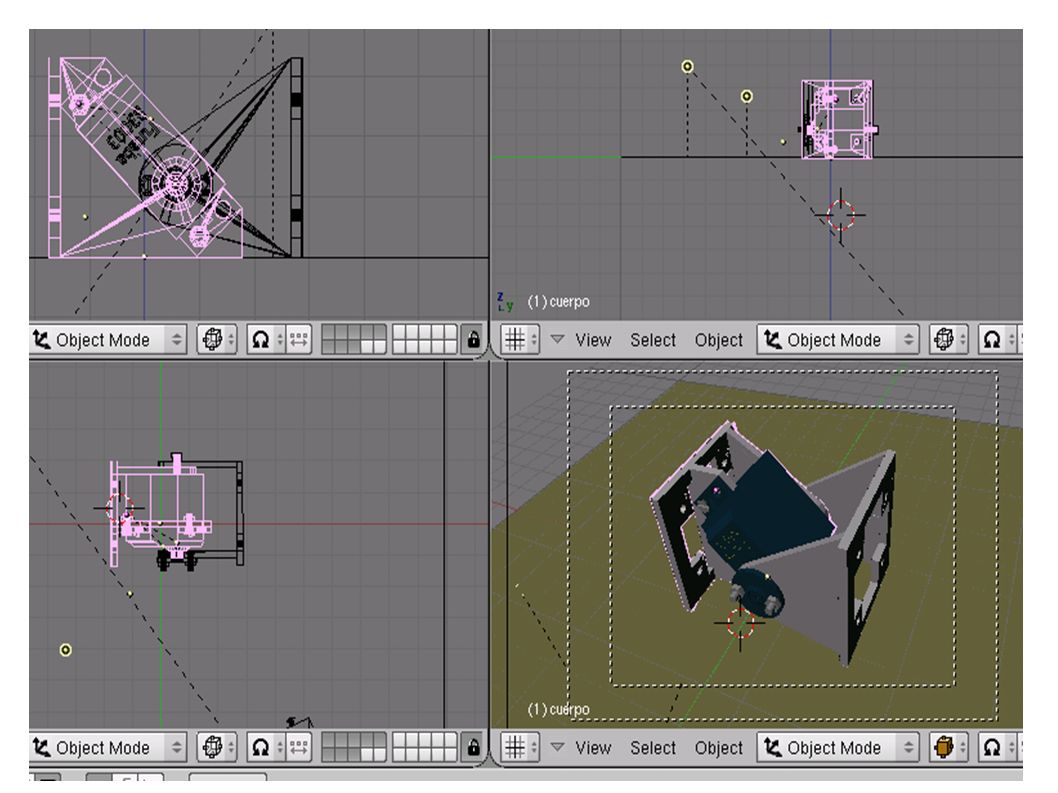Screen dimensions: 1058x793
Task: Toggle move object centers only in lower-left header
Action: coord(299,747)
